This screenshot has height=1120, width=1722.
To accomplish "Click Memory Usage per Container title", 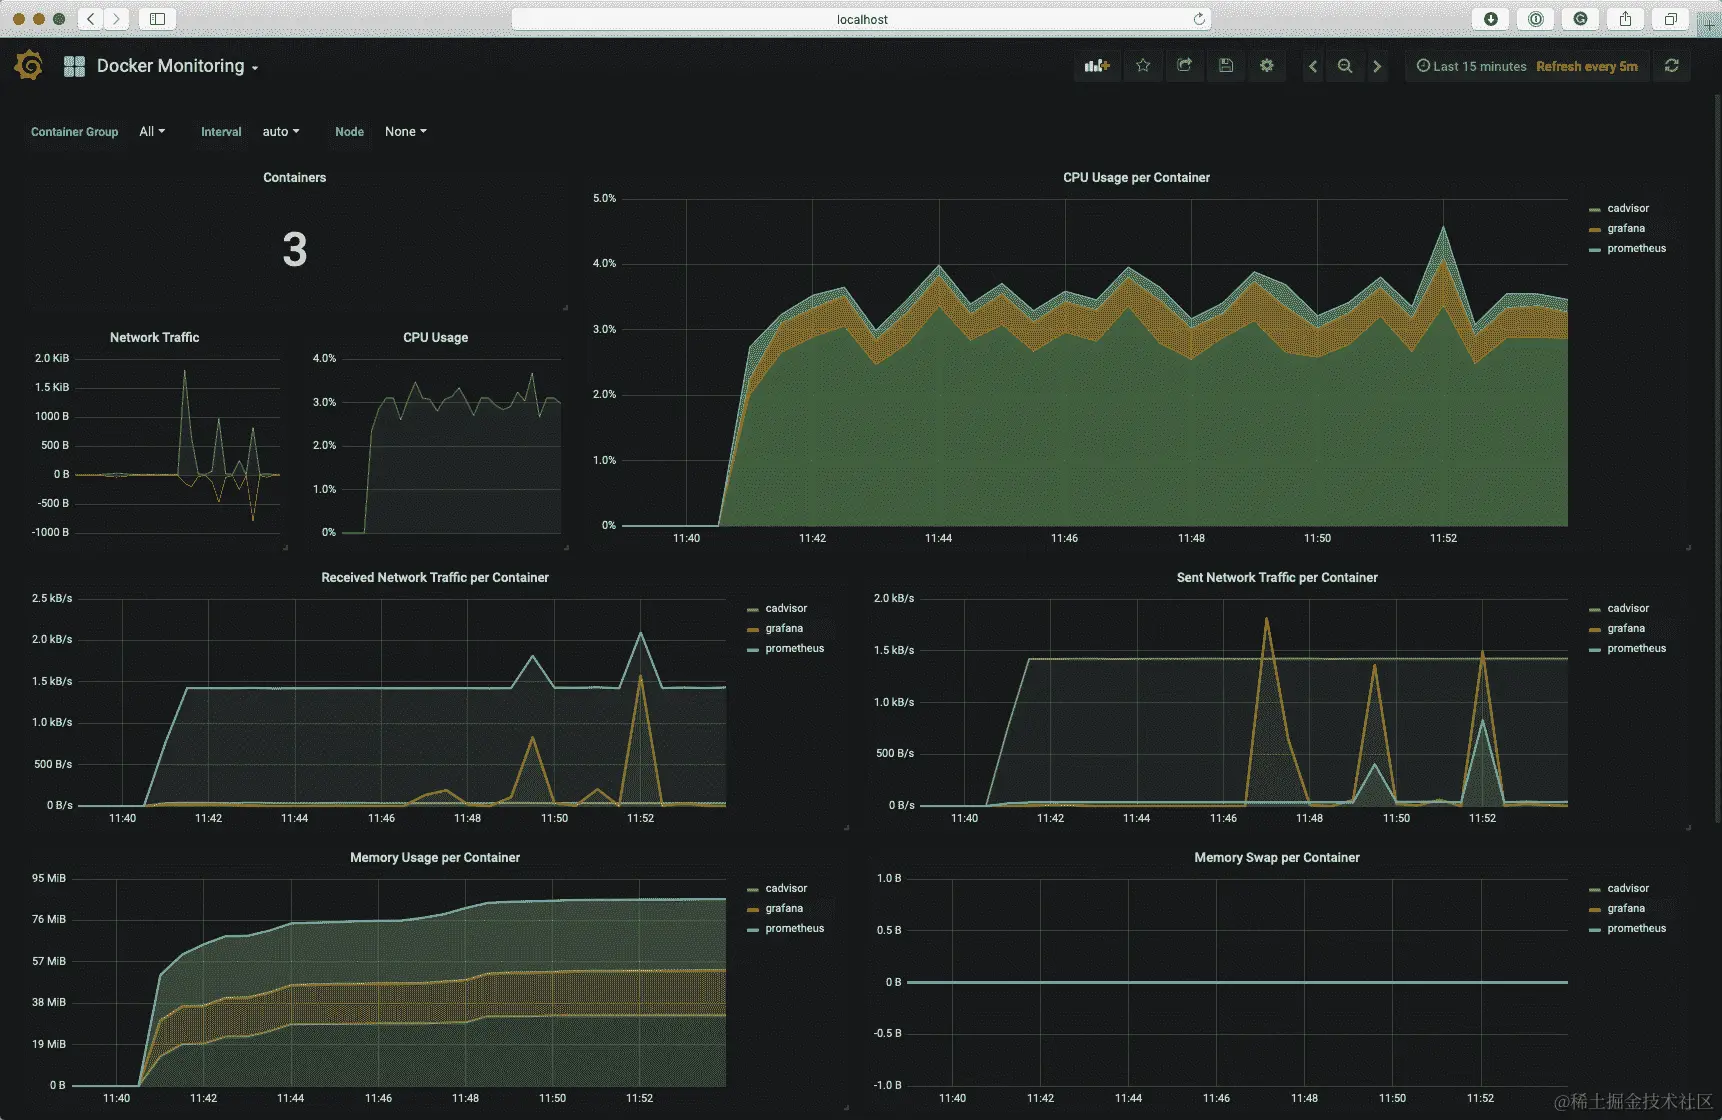I will (434, 857).
